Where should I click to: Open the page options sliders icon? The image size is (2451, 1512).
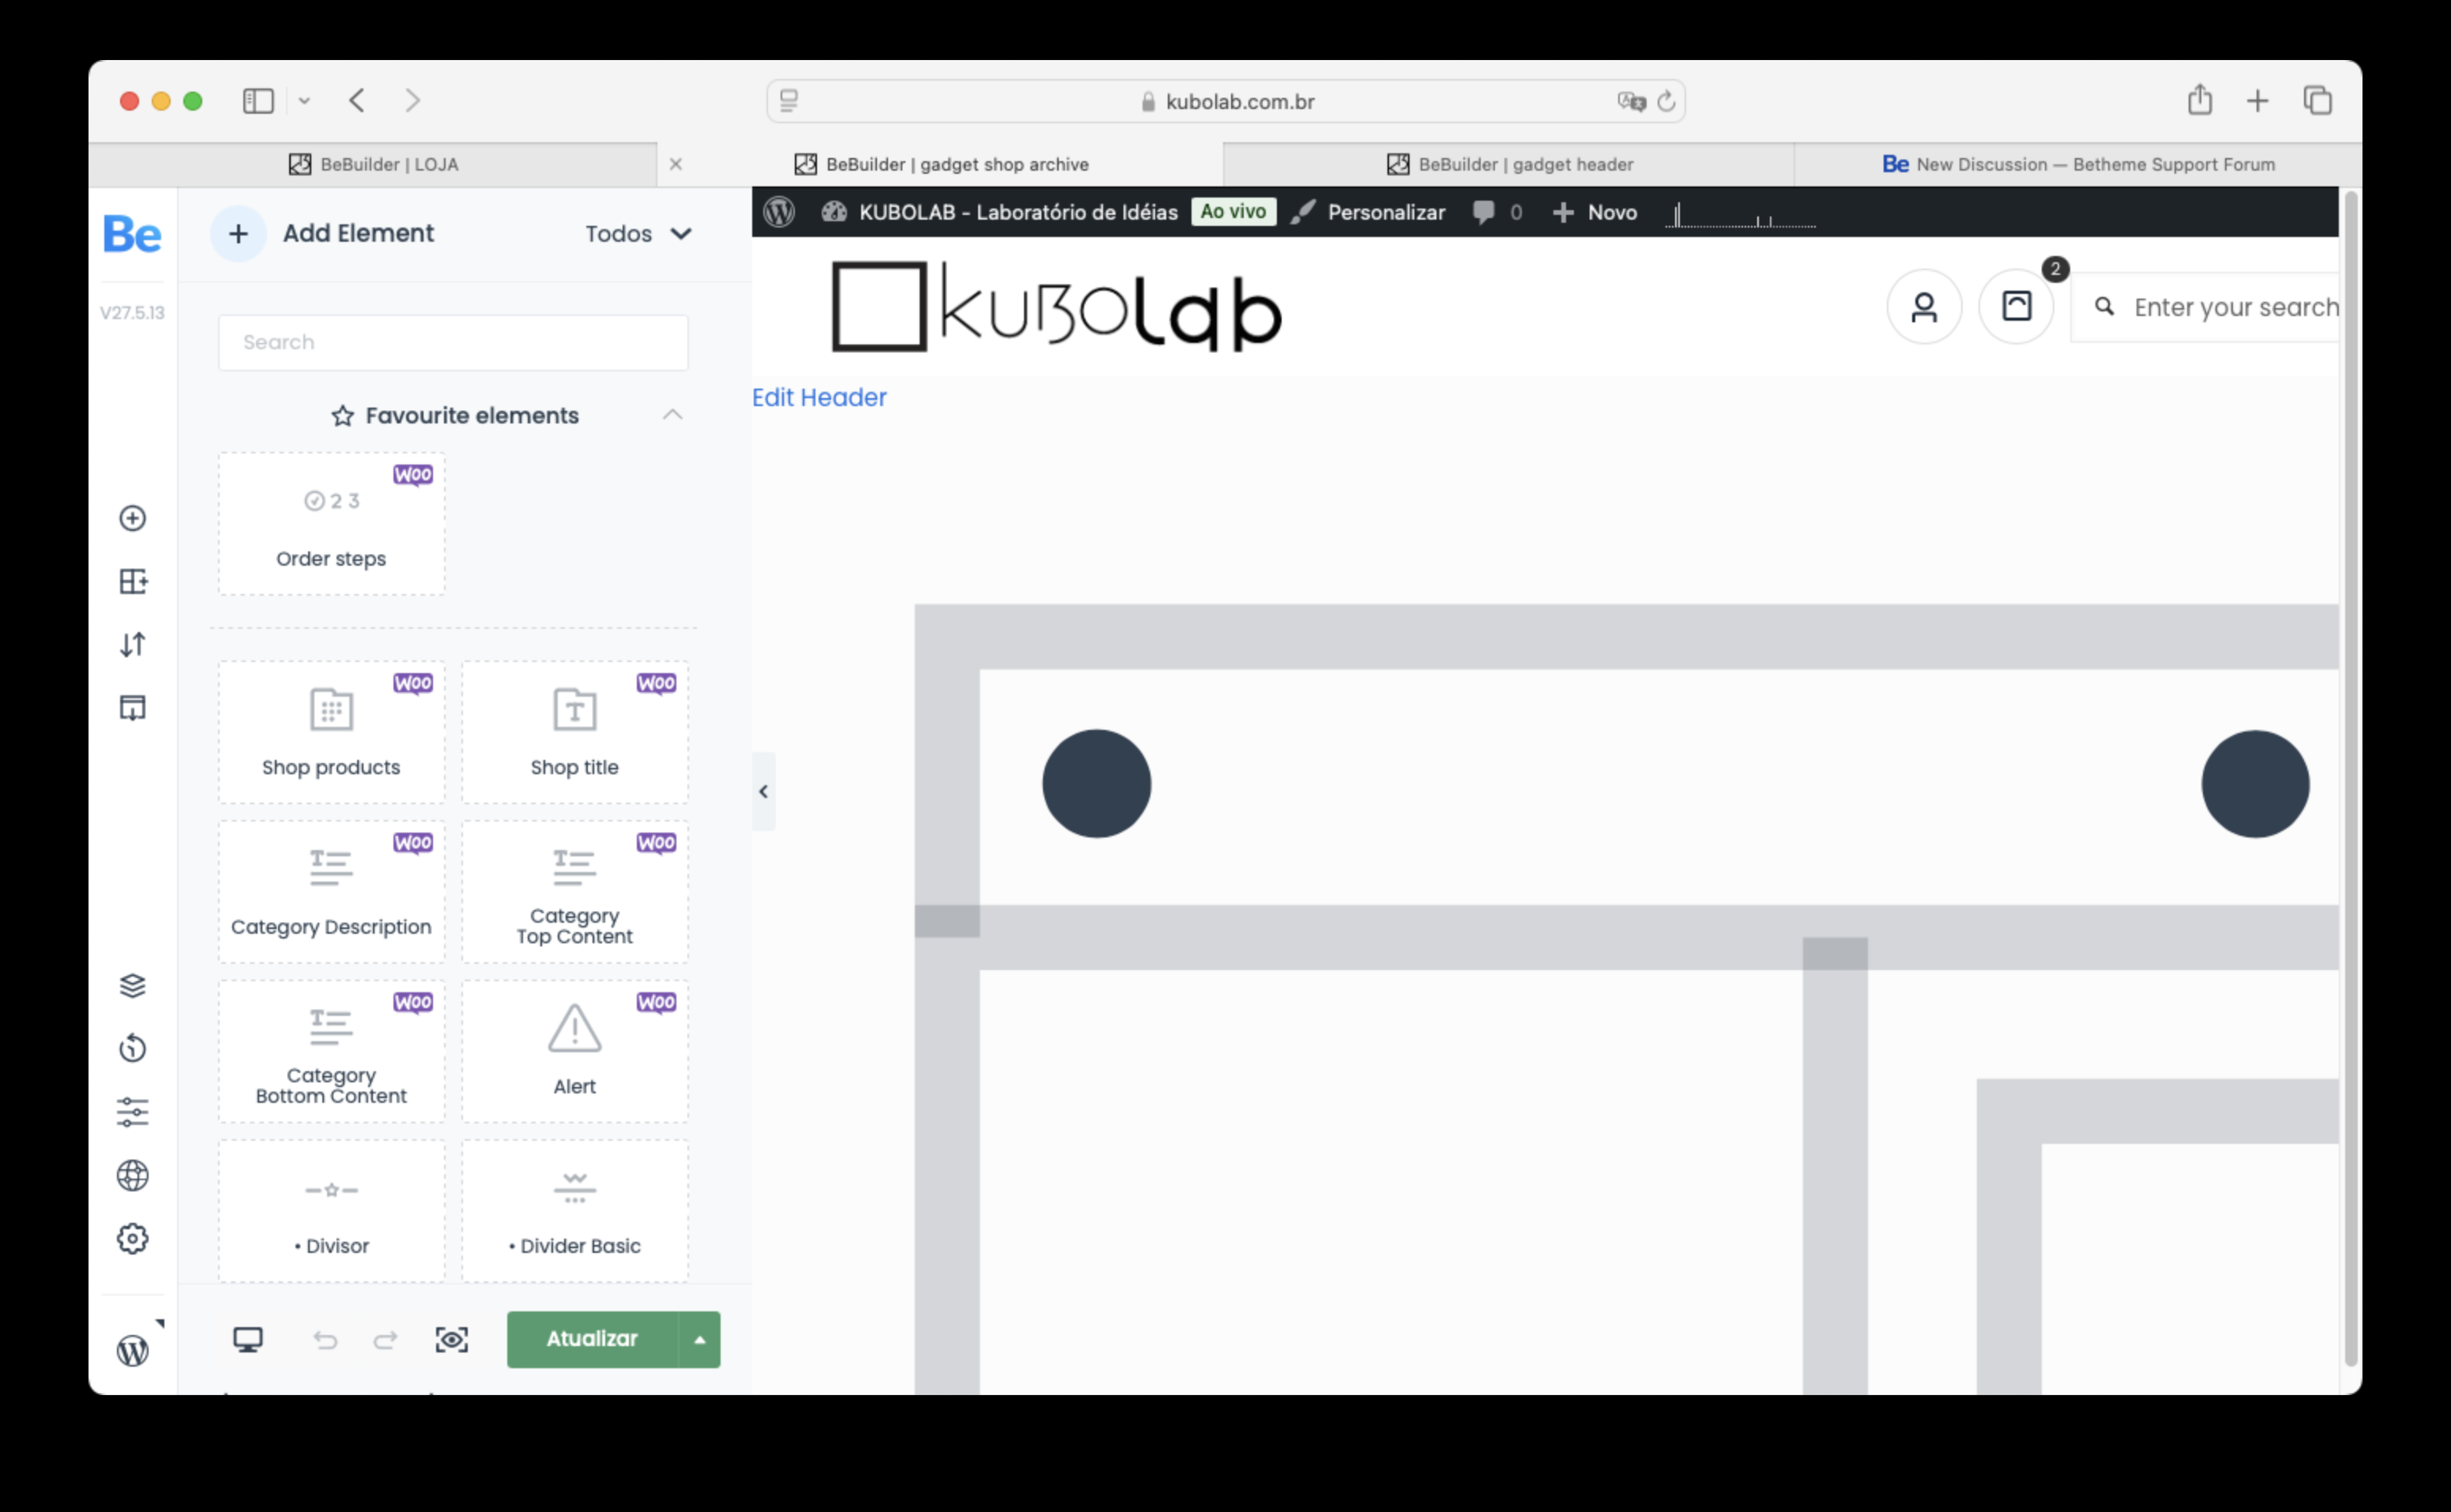coord(133,1112)
